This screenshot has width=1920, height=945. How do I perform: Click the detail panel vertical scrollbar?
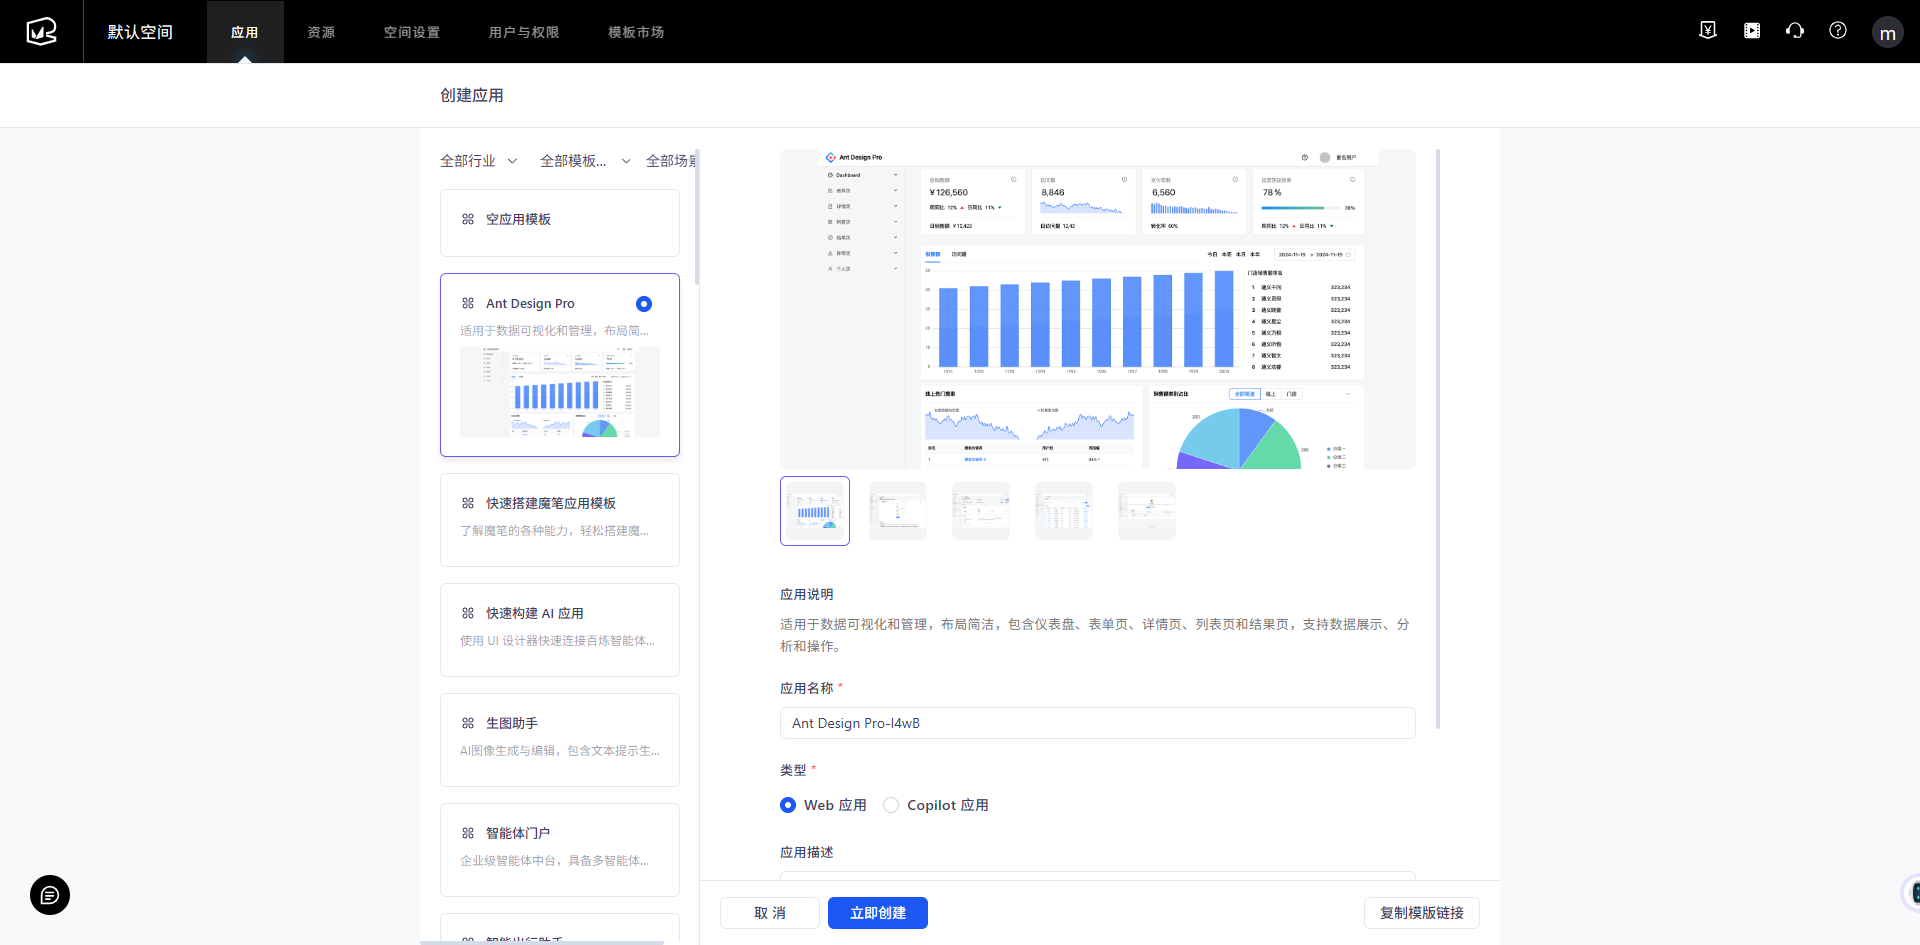point(1438,439)
